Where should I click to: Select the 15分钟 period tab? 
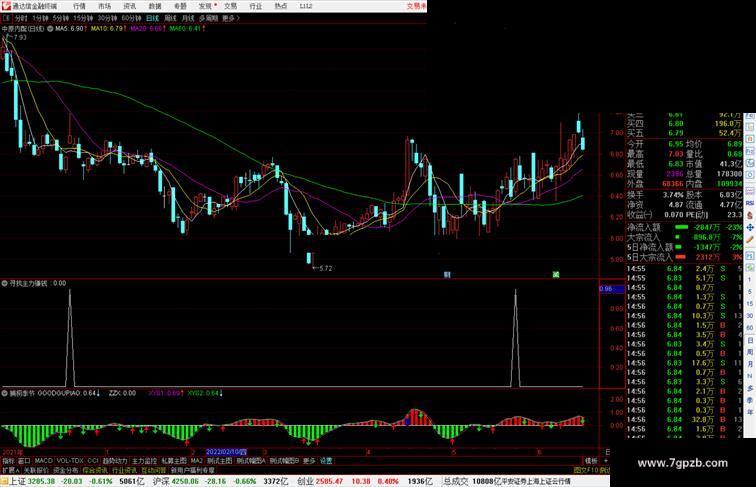pos(83,18)
